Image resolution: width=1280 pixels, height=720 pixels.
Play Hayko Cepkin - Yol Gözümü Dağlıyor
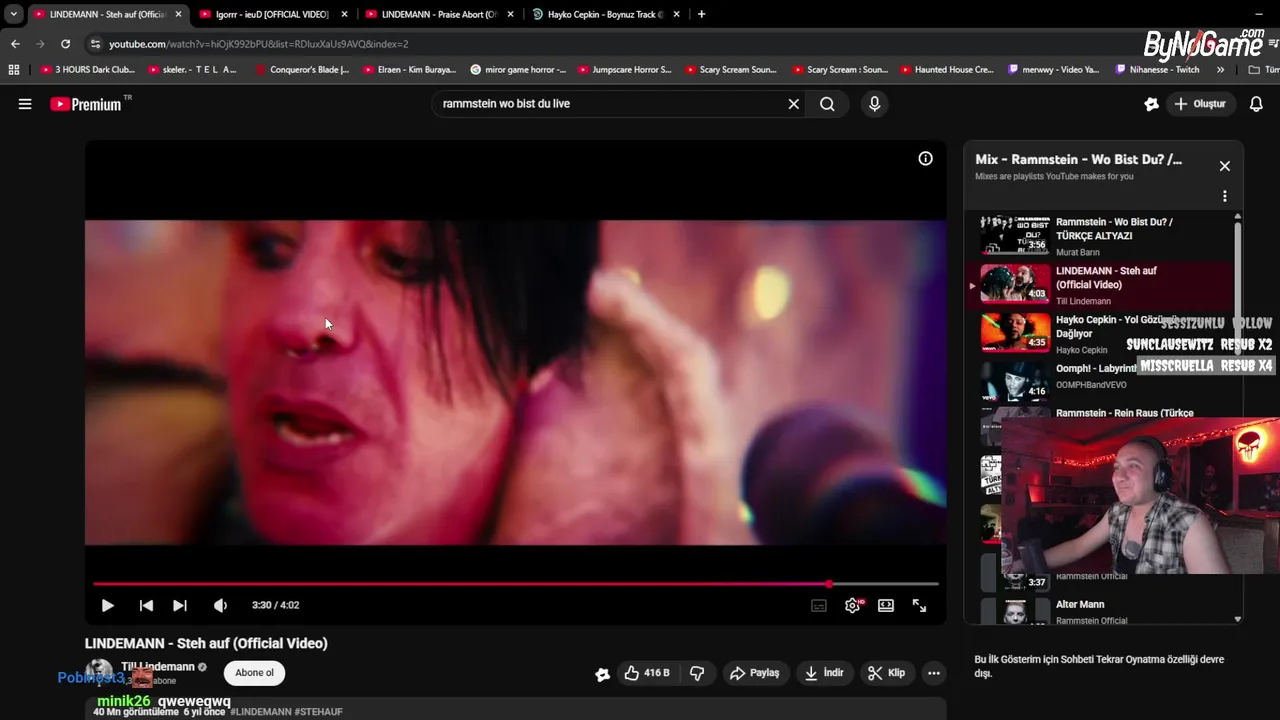tap(1100, 334)
